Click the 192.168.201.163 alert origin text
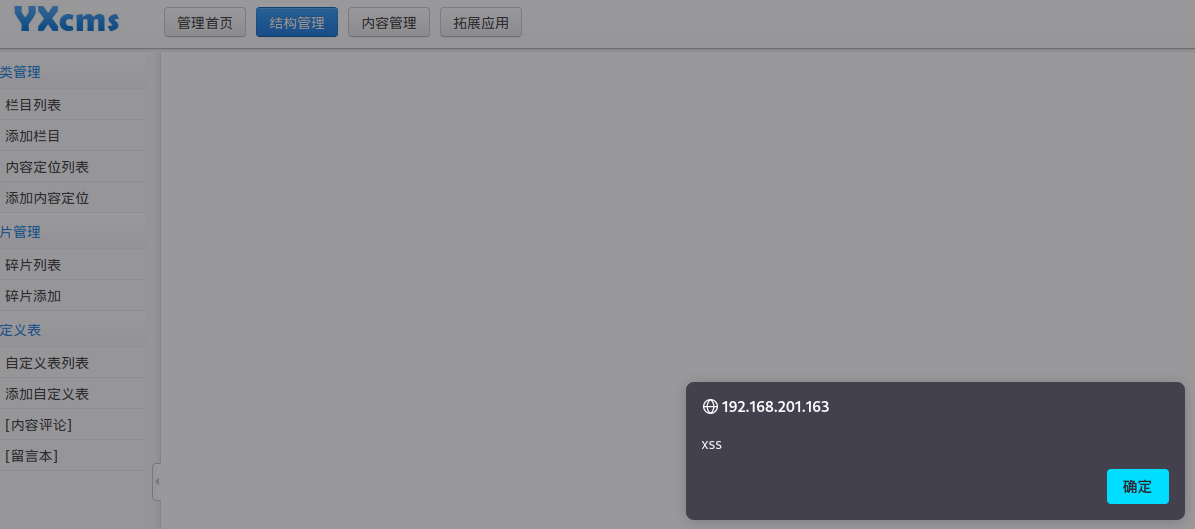Viewport: 1195px width, 529px height. click(775, 406)
